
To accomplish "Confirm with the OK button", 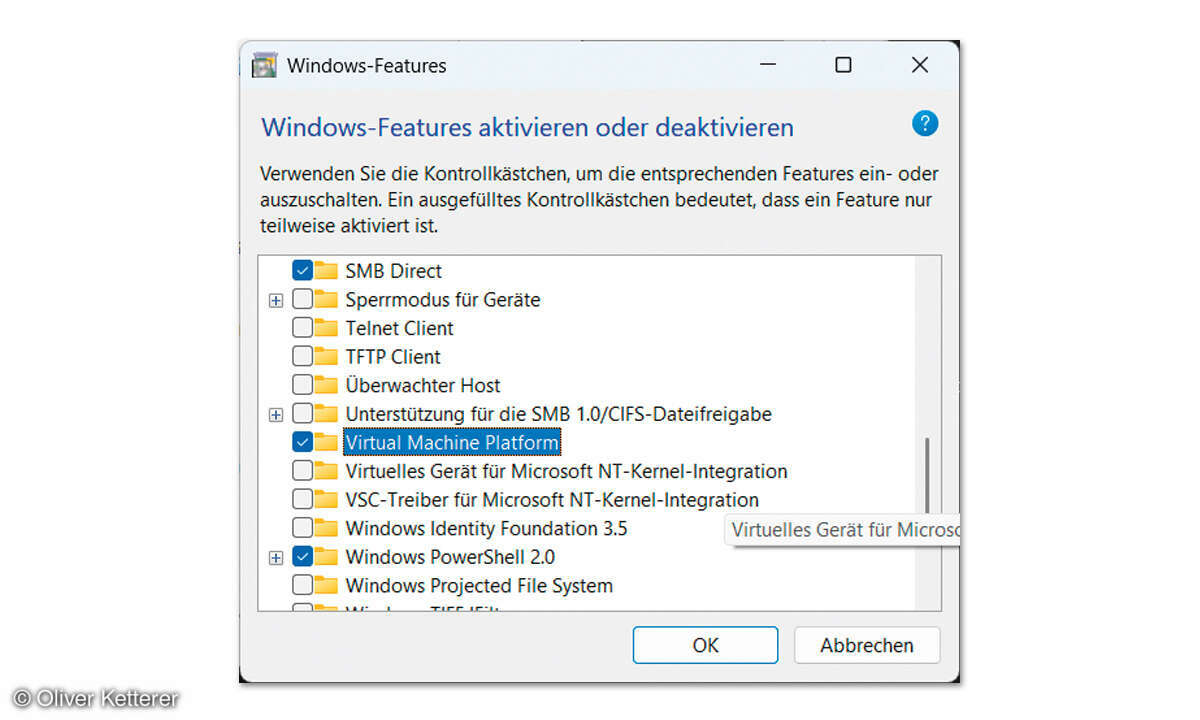I will 705,645.
